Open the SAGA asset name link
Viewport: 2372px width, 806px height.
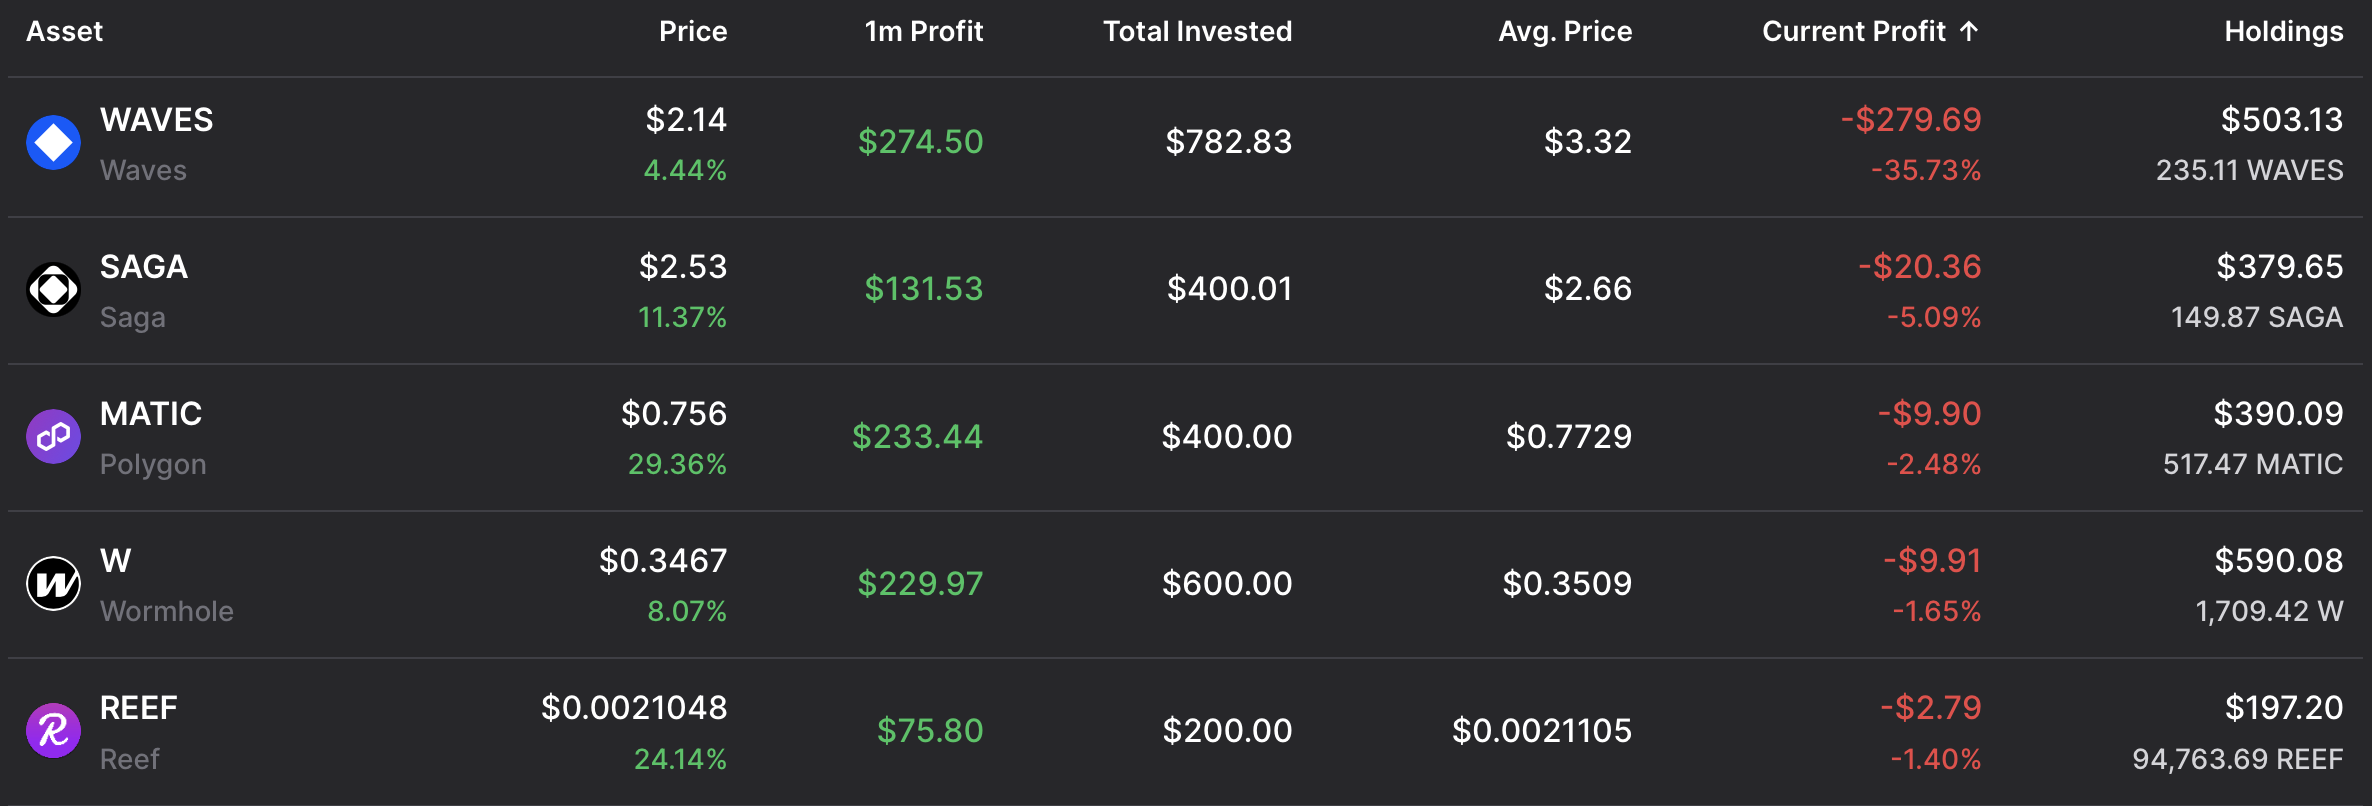point(144,267)
